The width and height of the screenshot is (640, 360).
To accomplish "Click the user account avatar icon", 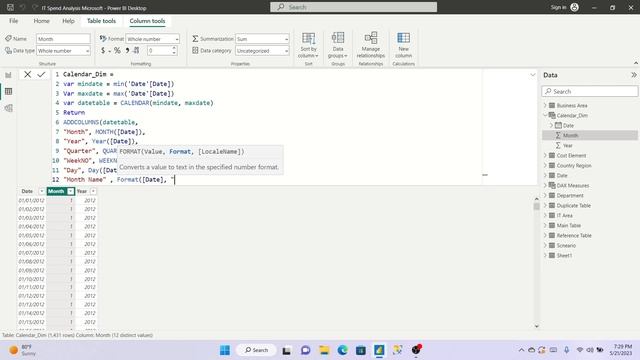I will point(574,7).
